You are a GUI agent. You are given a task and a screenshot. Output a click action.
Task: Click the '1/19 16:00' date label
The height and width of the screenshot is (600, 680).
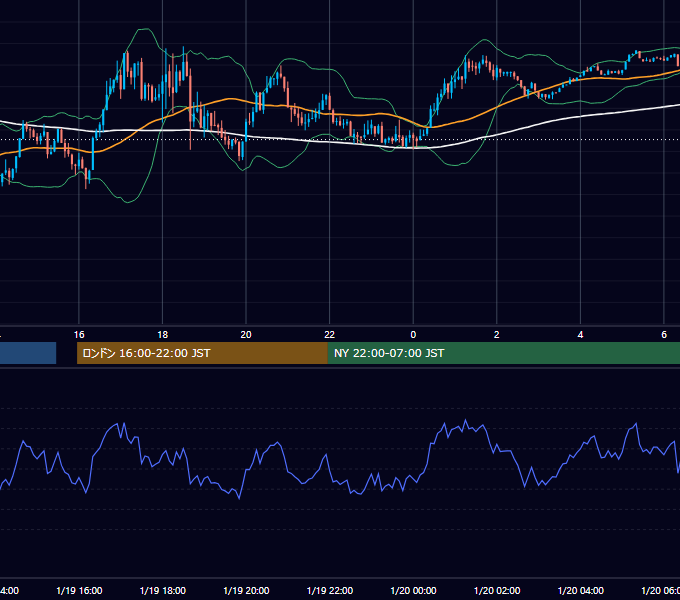click(79, 590)
